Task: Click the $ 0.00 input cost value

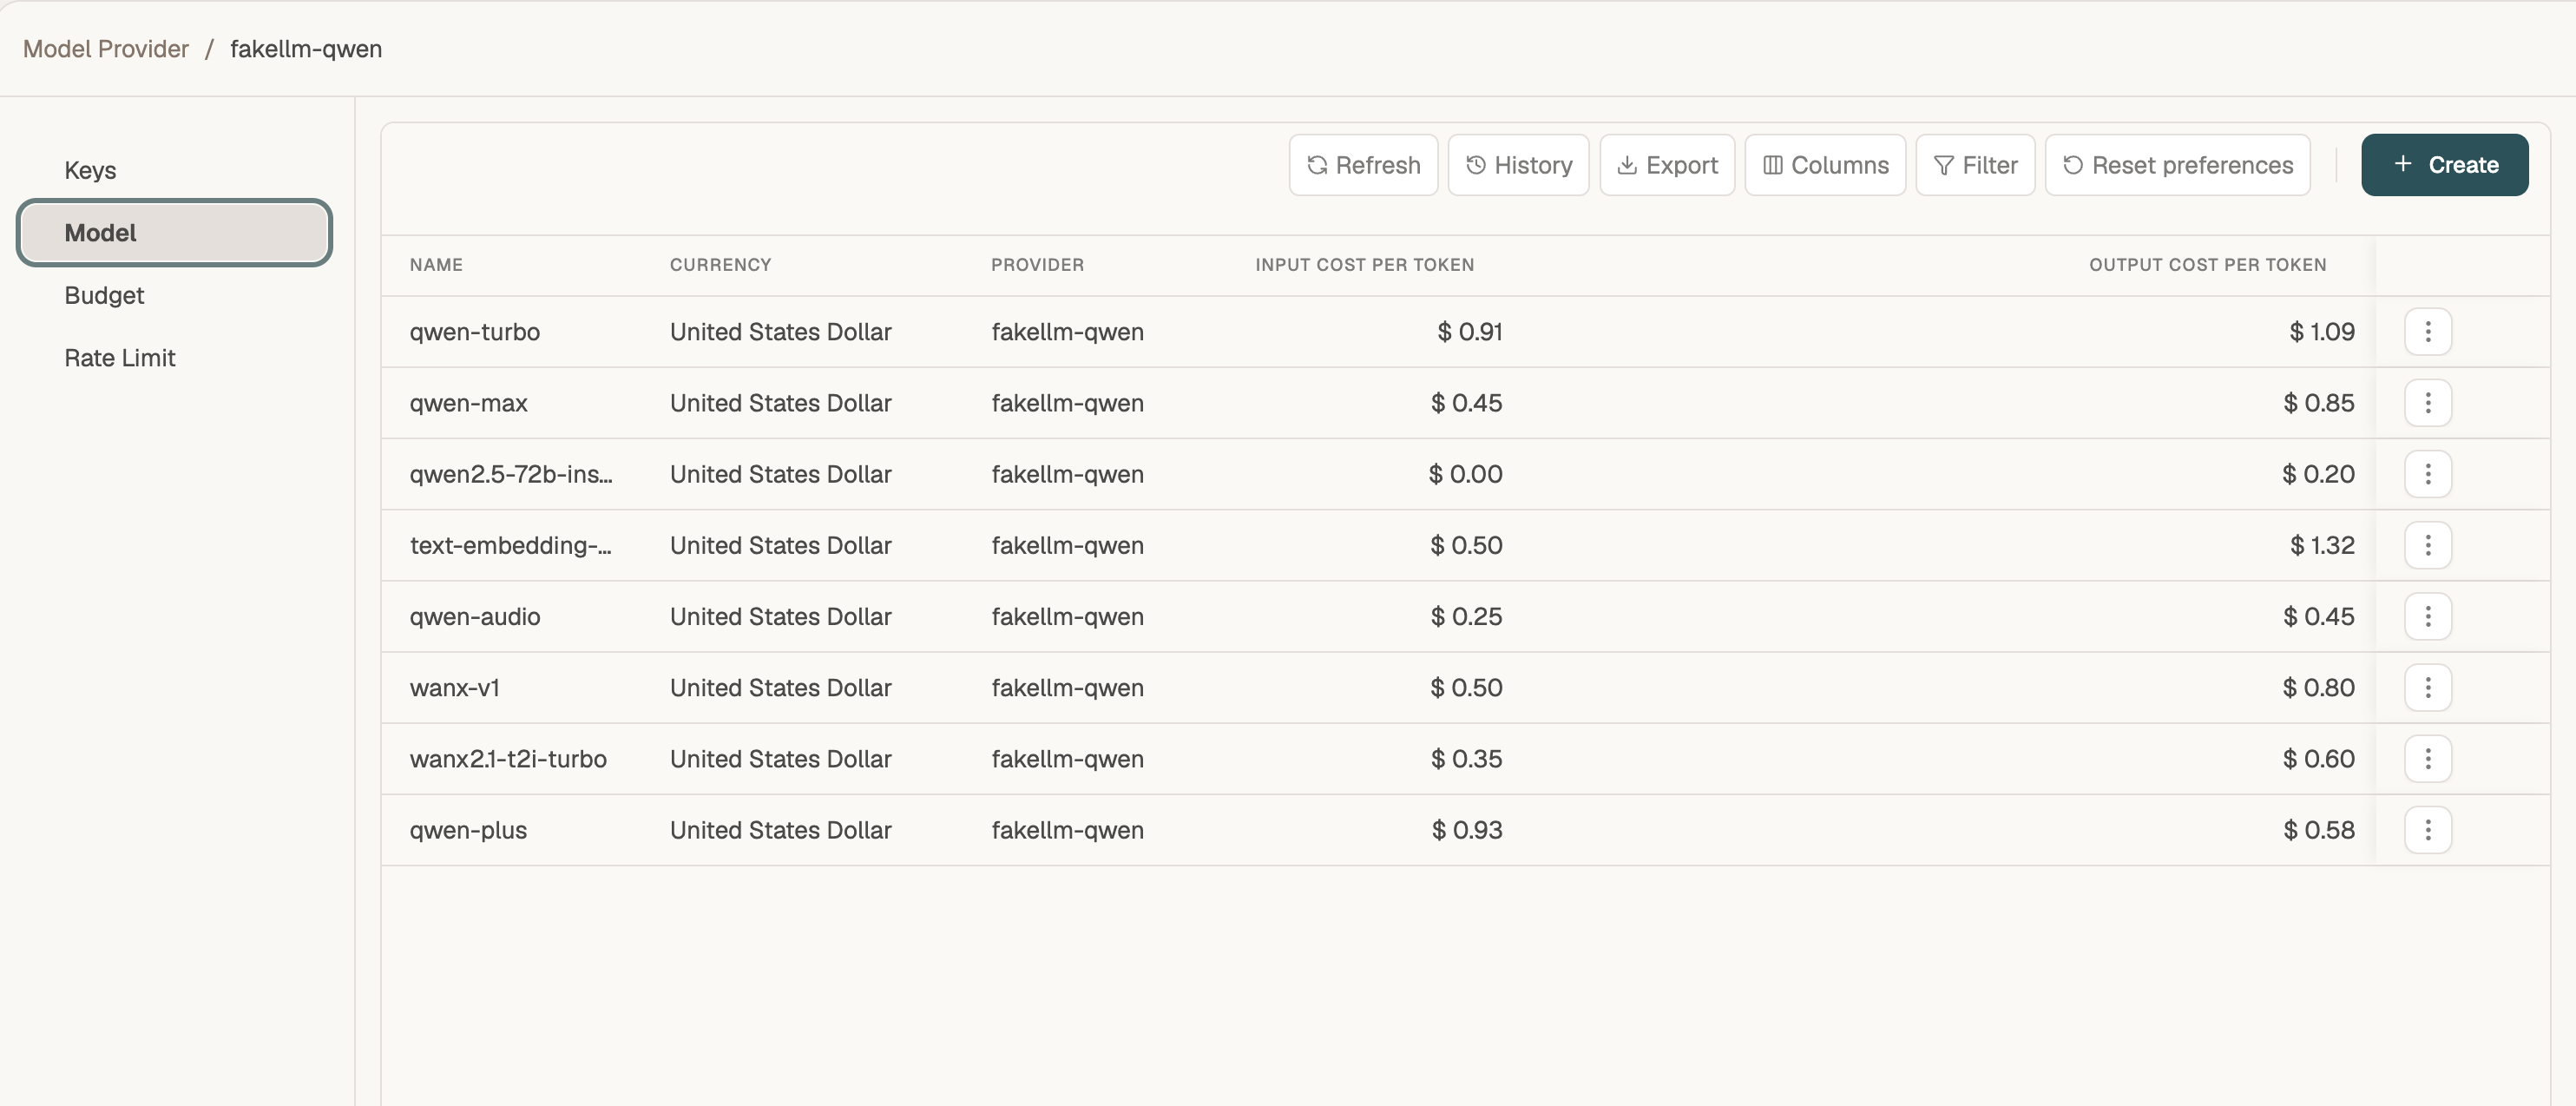Action: [x=1465, y=474]
